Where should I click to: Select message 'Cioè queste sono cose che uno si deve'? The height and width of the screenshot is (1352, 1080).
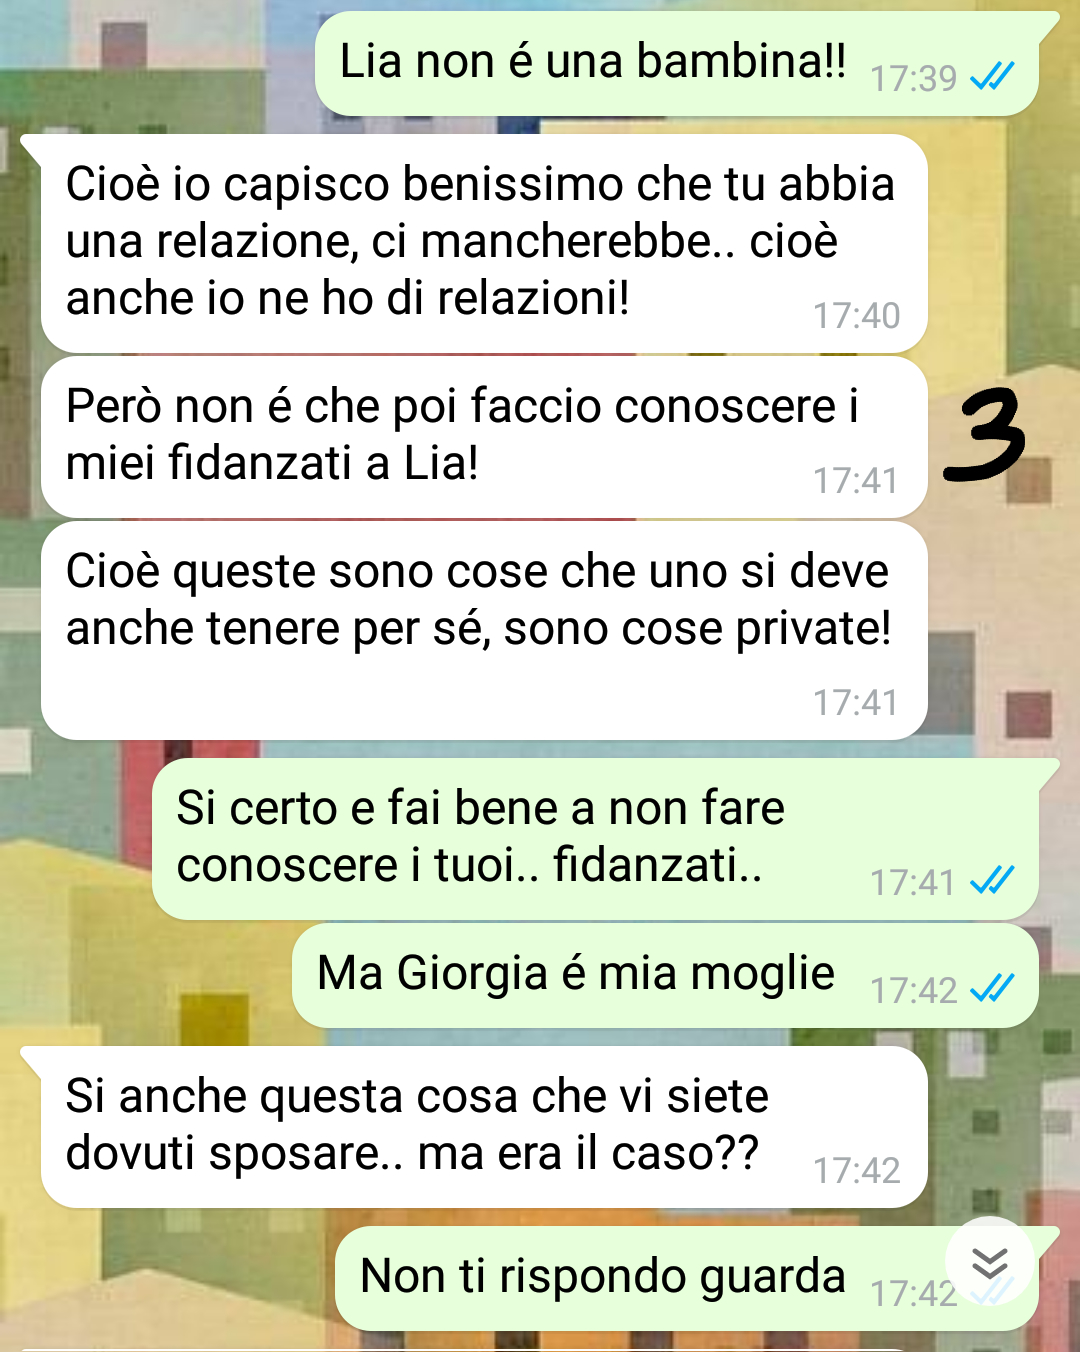pos(484,630)
